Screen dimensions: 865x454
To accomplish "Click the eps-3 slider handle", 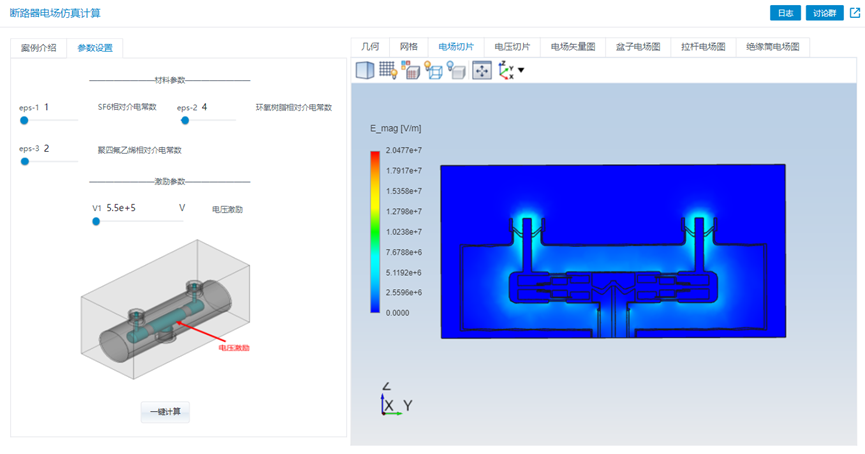I will 25,162.
